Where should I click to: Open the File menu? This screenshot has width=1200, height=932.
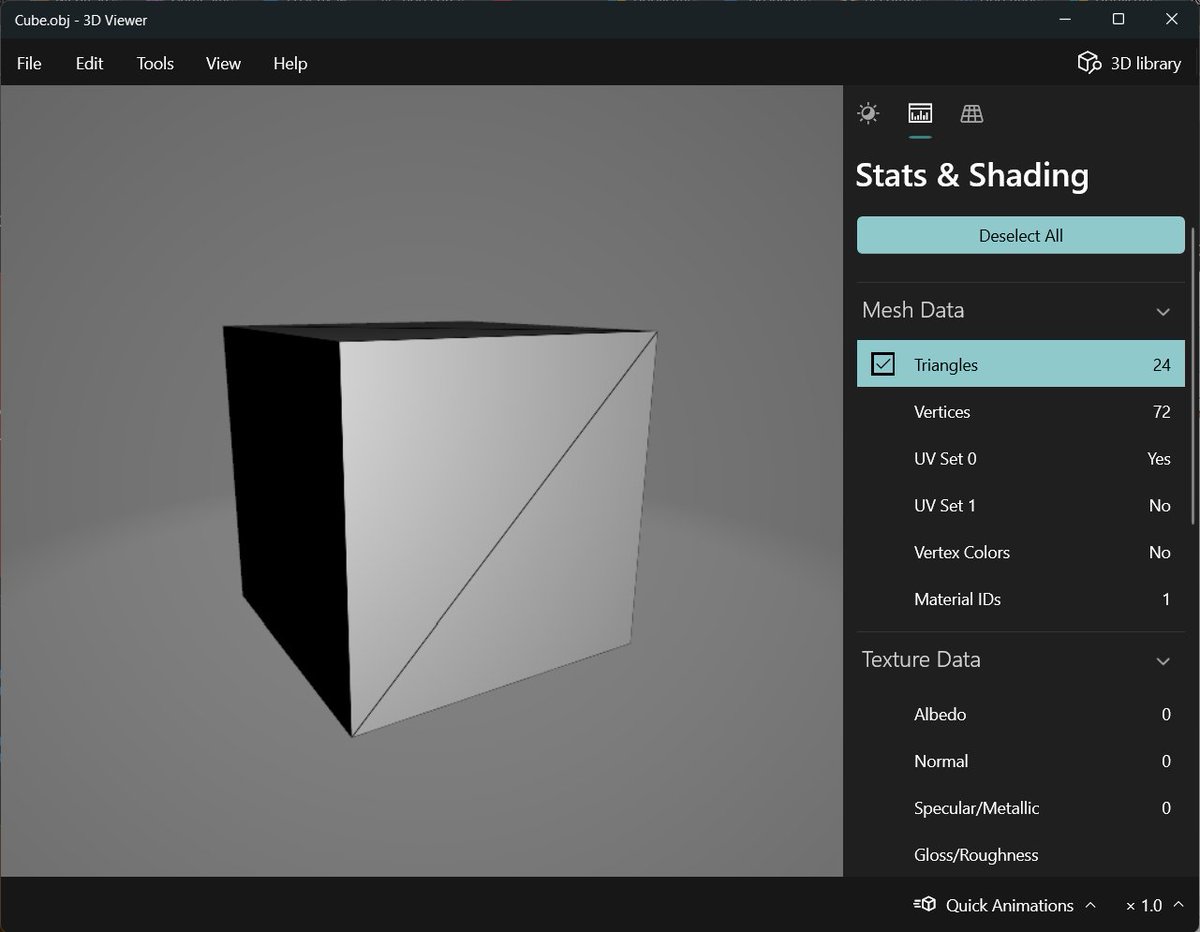pos(29,63)
